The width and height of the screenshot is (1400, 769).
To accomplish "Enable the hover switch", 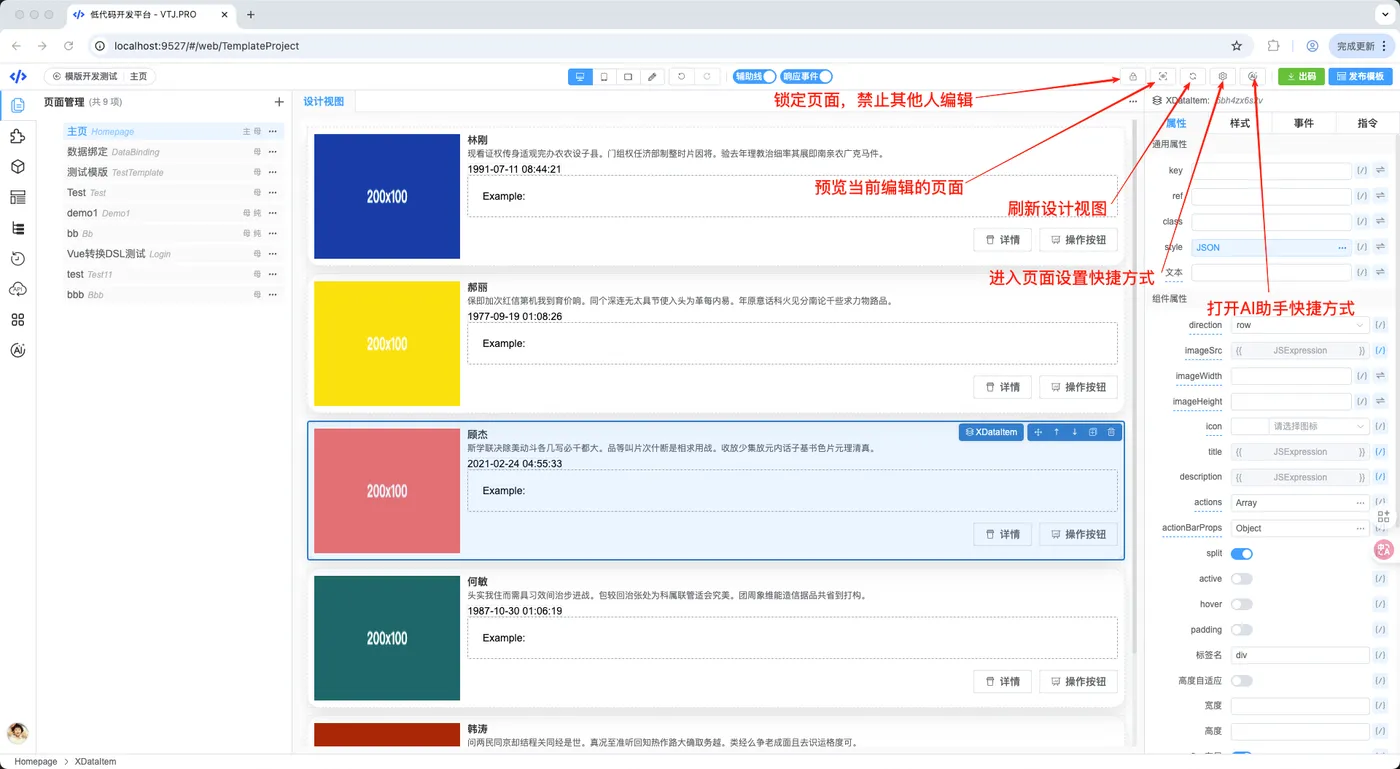I will pos(1241,604).
